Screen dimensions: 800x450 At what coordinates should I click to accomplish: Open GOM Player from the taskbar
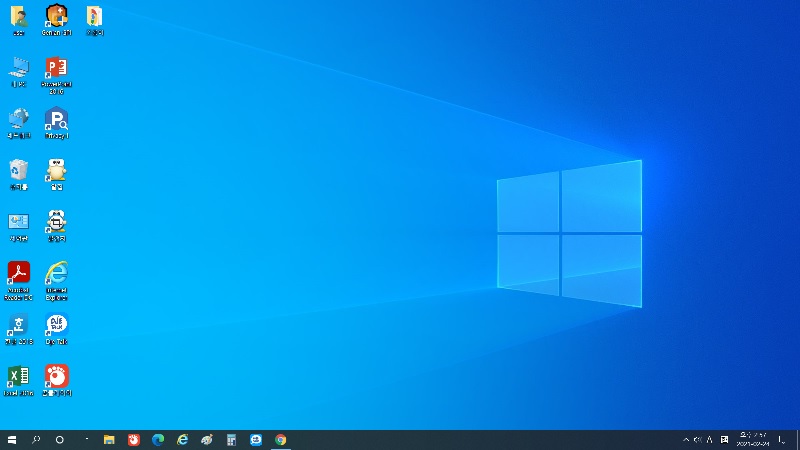134,439
